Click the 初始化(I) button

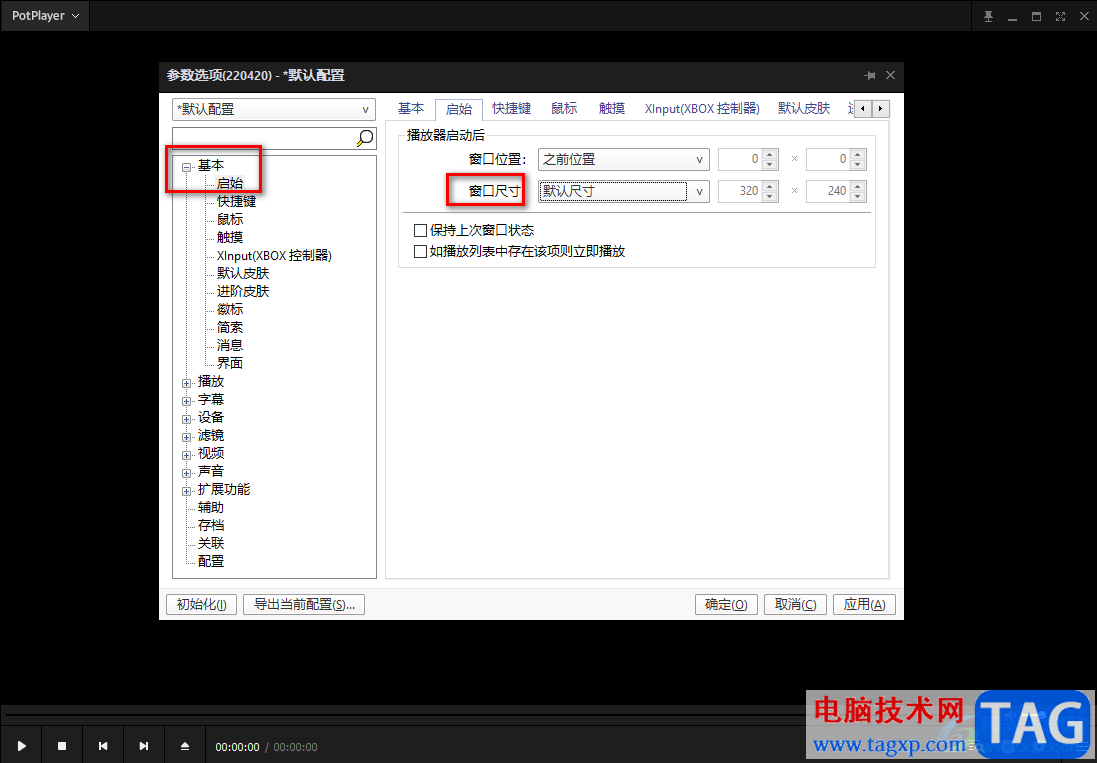pos(201,604)
